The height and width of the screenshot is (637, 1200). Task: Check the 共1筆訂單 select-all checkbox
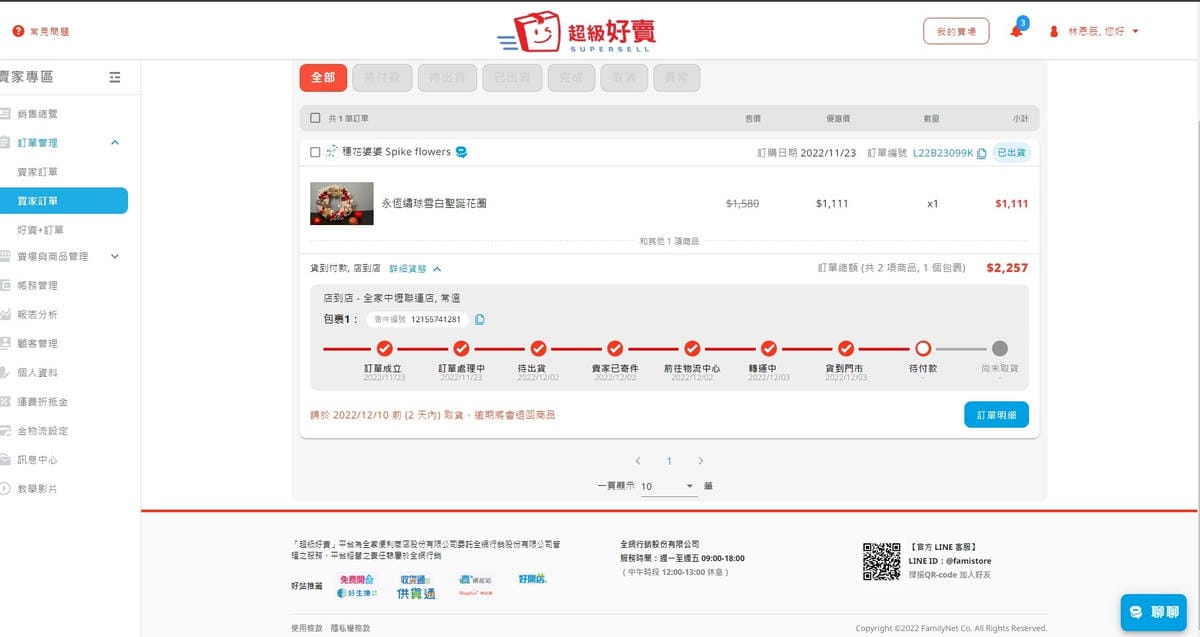tap(315, 117)
